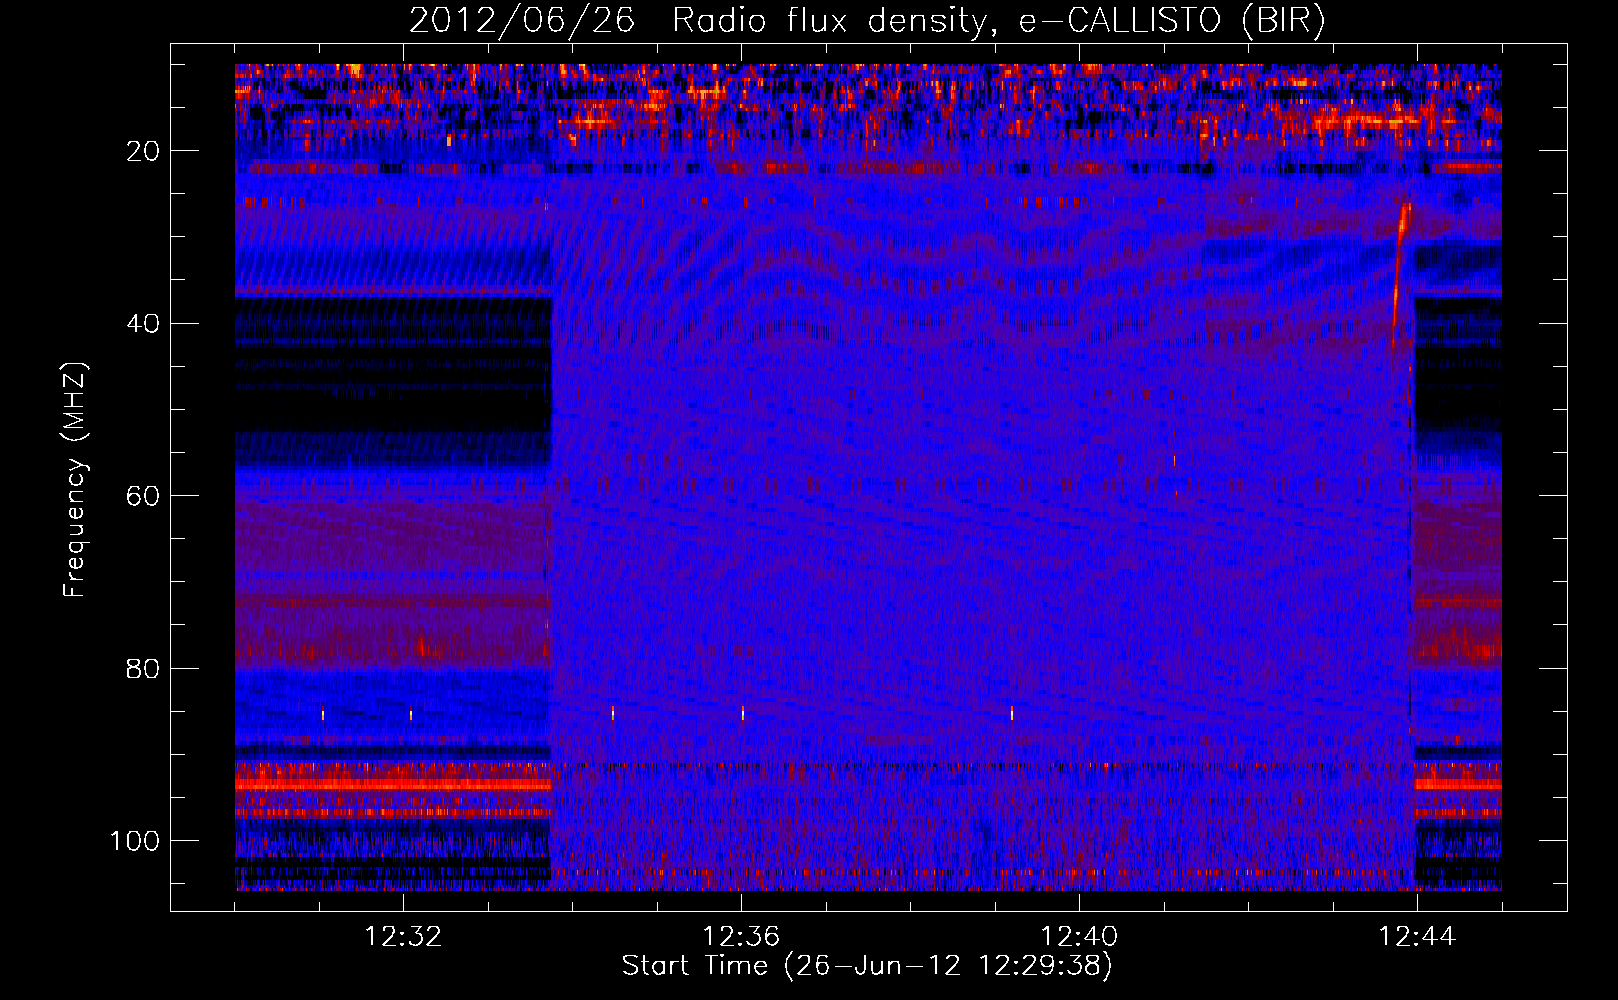This screenshot has width=1618, height=1000.
Task: Click the bright red interference band near 93 MHz
Action: coord(393,785)
